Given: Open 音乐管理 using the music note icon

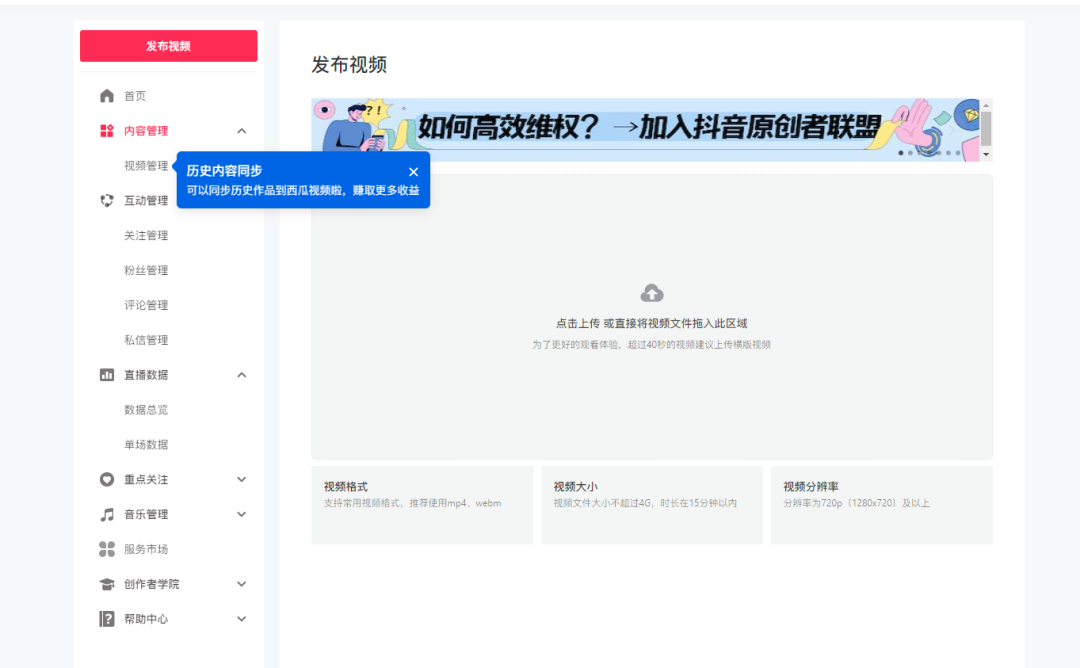Looking at the screenshot, I should [x=107, y=514].
